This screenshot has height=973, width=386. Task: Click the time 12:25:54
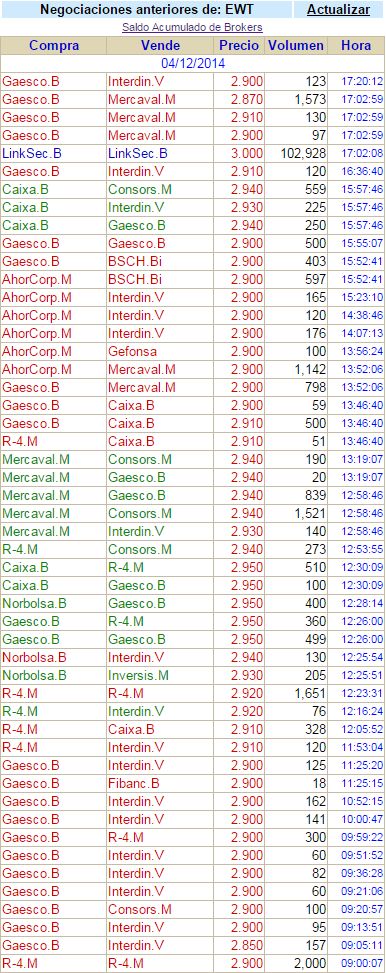[x=362, y=657]
